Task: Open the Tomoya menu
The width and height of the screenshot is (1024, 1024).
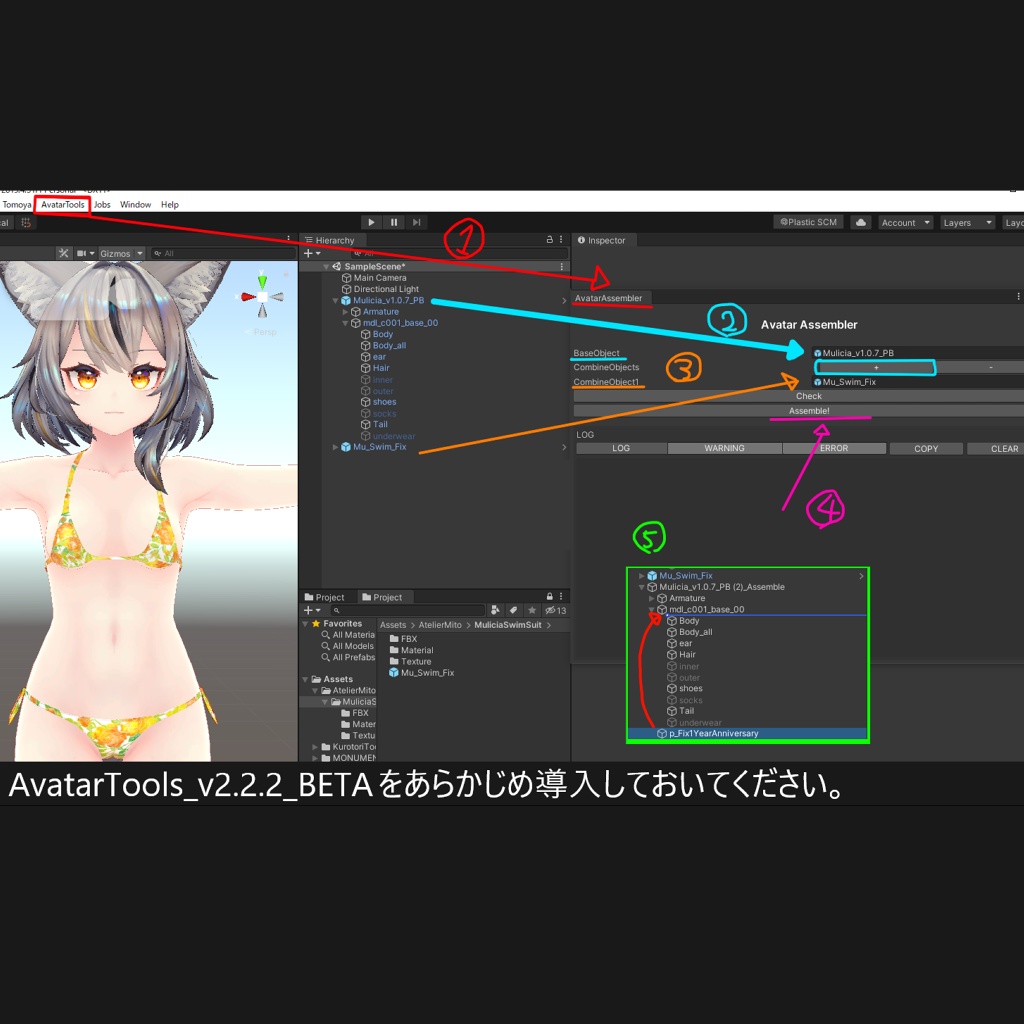Action: pyautogui.click(x=17, y=204)
